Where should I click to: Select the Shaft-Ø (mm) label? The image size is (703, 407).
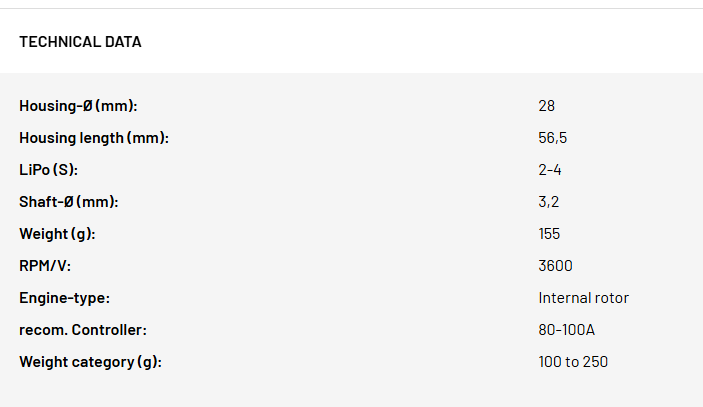point(69,202)
